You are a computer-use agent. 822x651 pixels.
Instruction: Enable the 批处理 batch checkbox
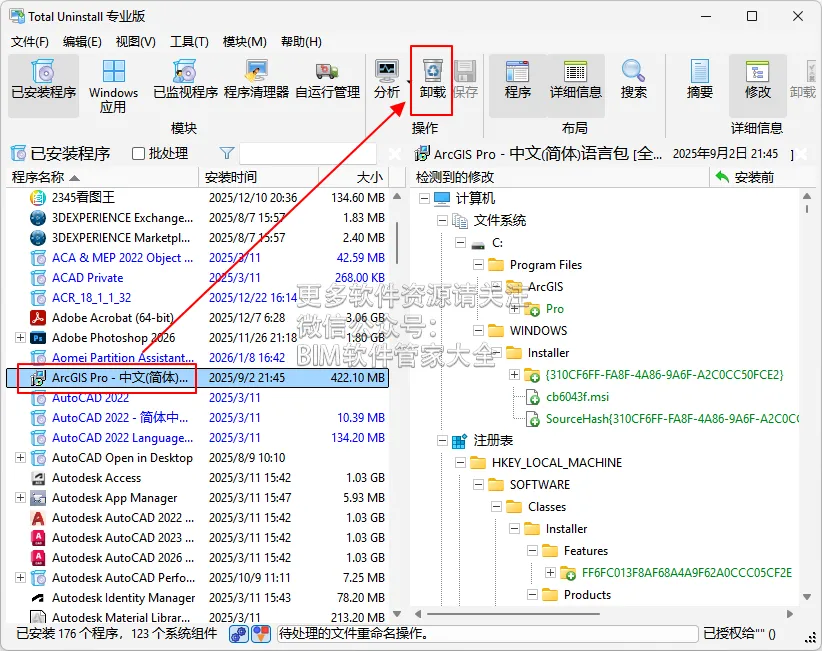tap(138, 154)
